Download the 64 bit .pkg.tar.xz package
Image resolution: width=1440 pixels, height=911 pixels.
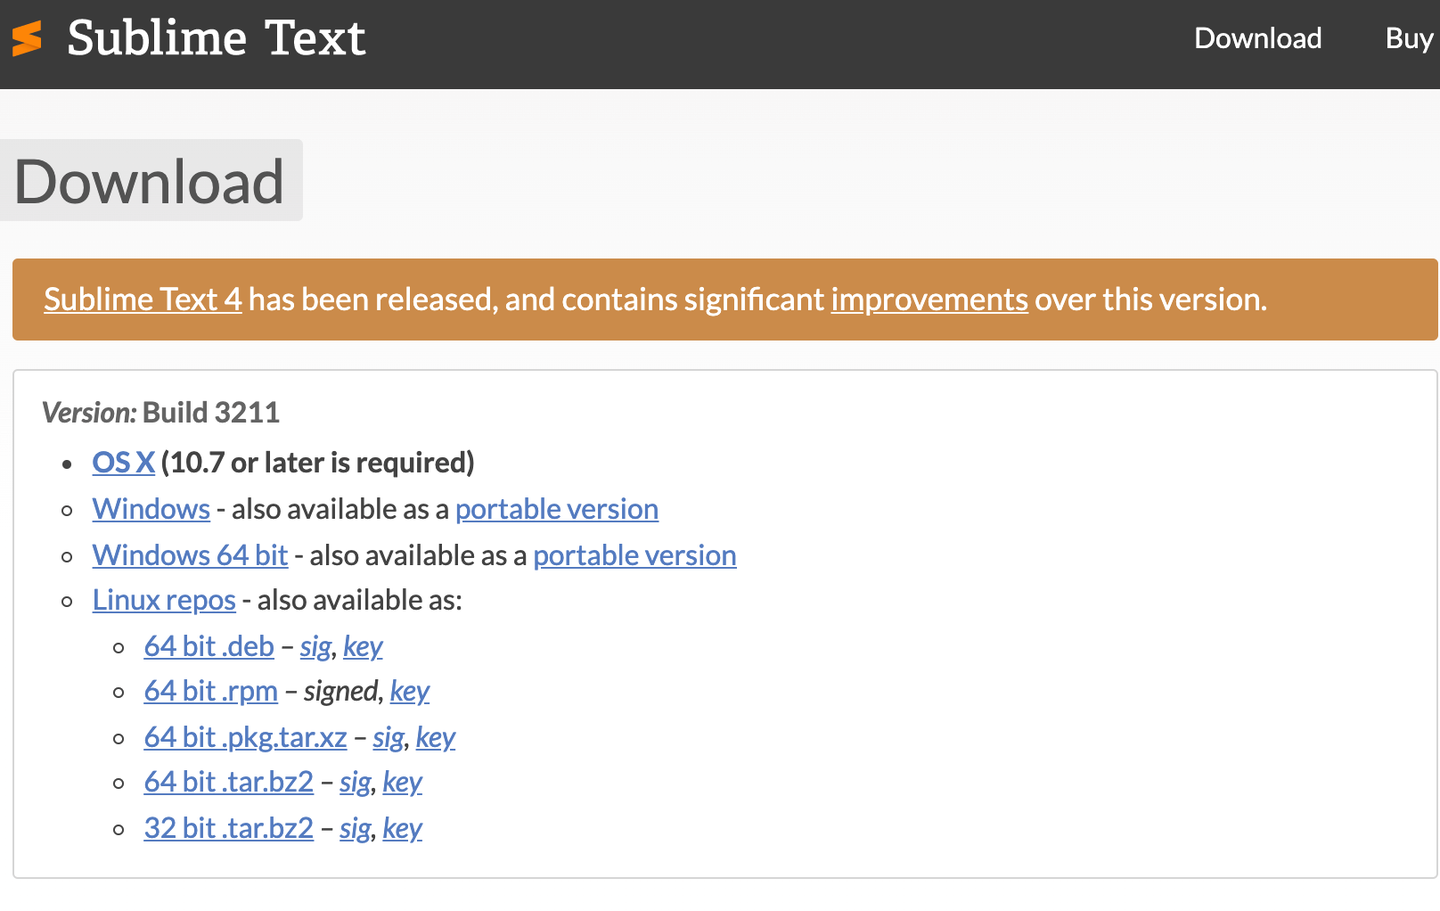(x=245, y=737)
